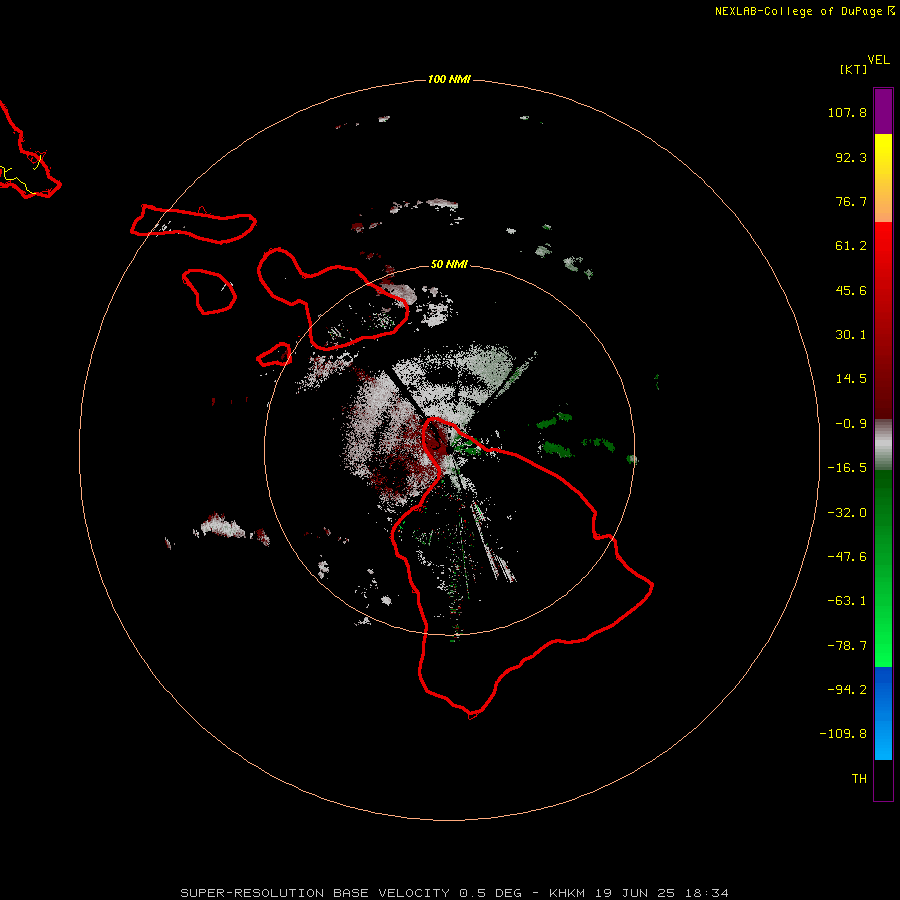Click the -32.0 velocity scale value

pyautogui.click(x=847, y=513)
